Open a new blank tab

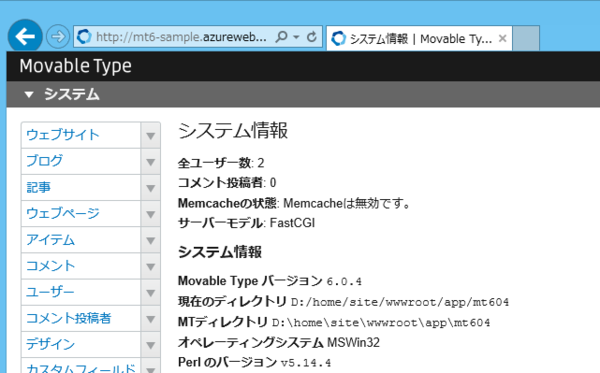[x=526, y=38]
